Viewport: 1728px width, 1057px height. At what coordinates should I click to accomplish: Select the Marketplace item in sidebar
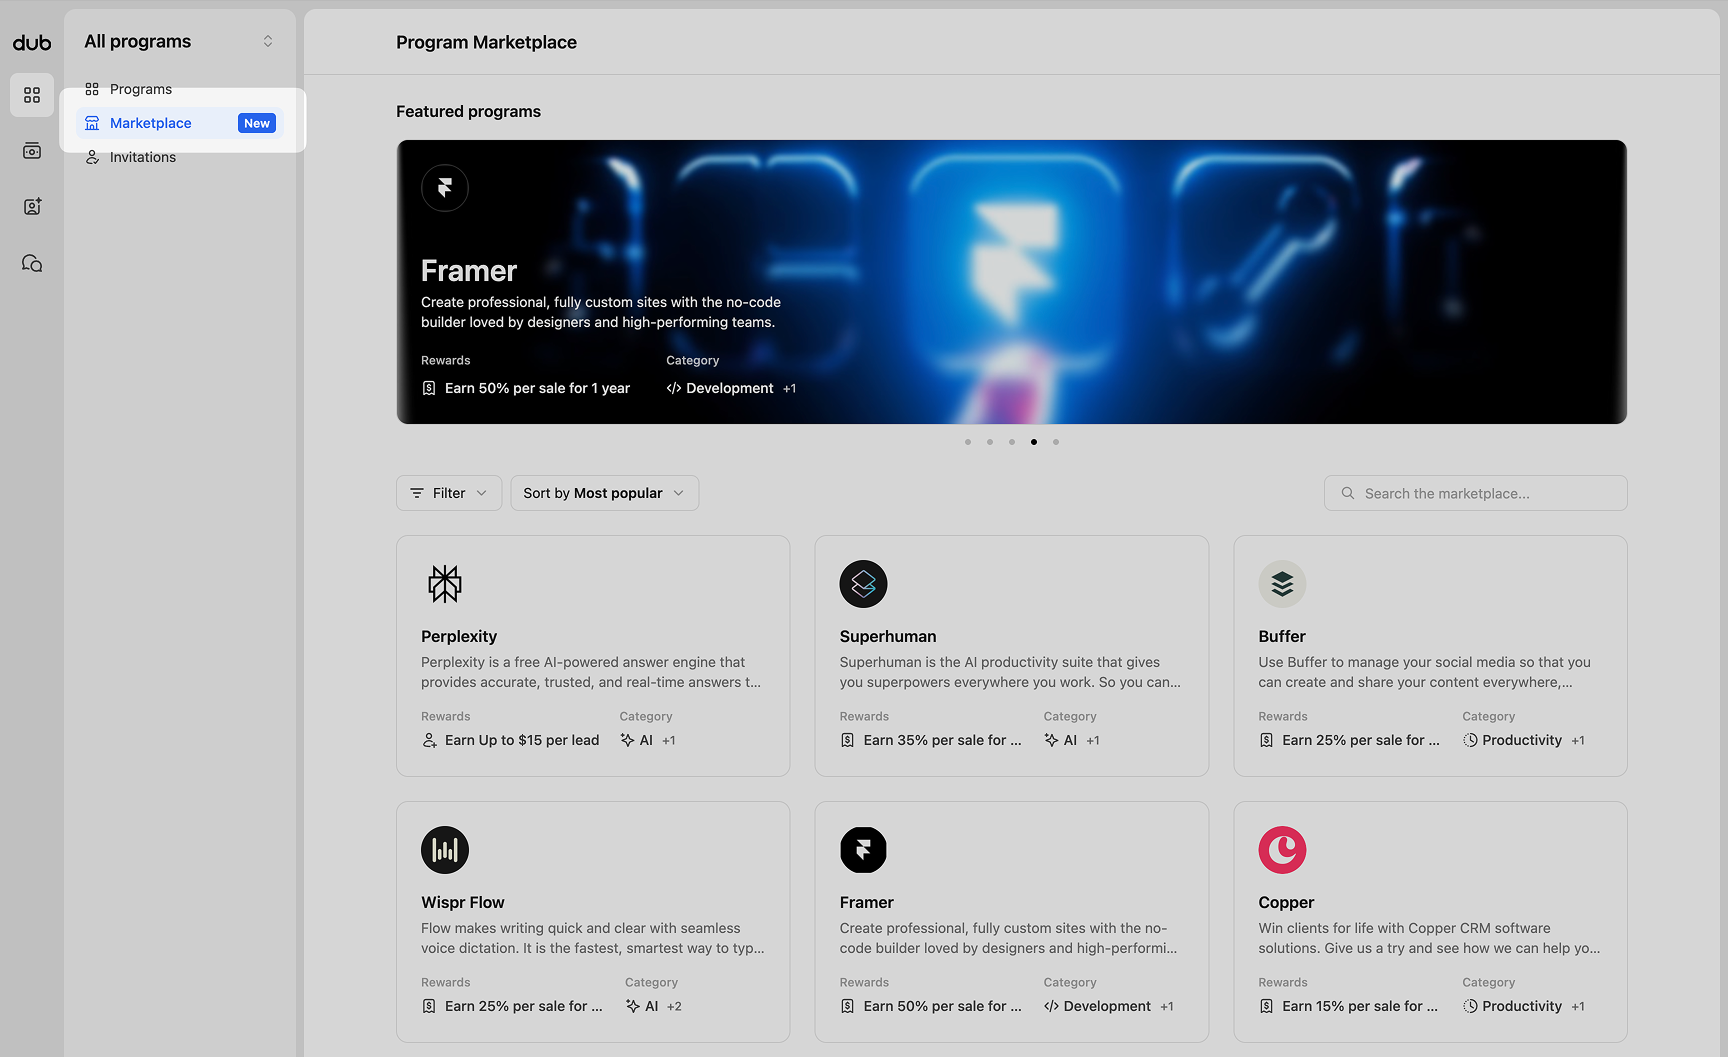coord(151,122)
